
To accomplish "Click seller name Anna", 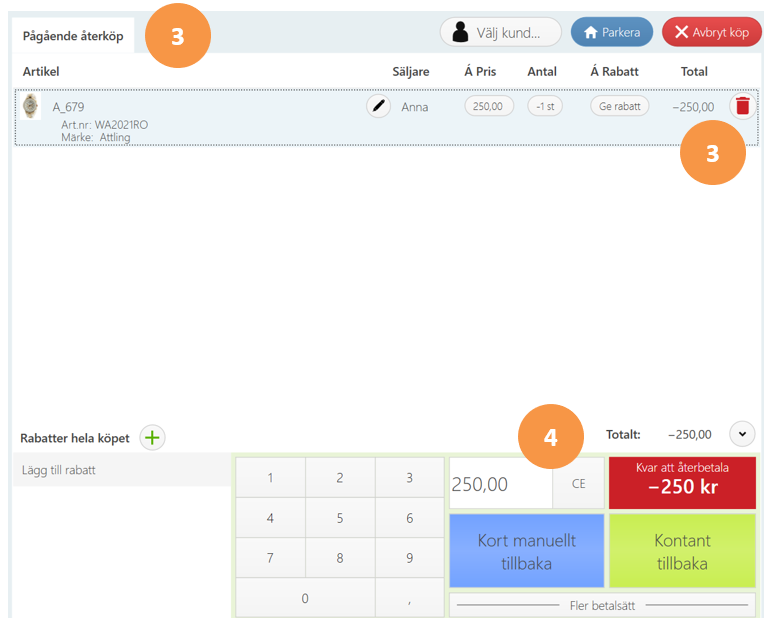I will [415, 107].
